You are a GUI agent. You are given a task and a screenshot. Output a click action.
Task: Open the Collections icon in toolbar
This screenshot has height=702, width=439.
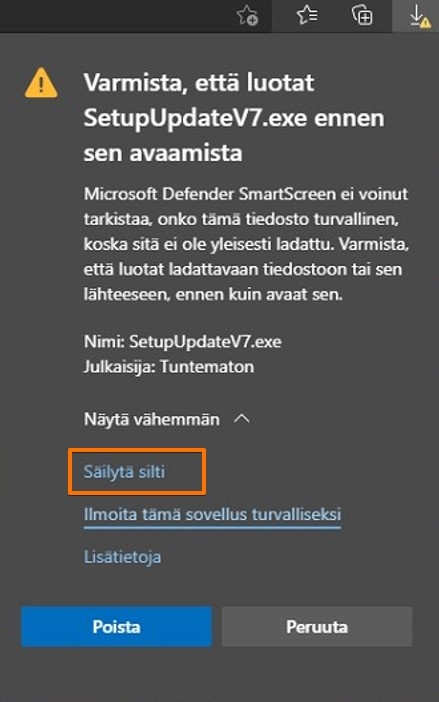362,16
